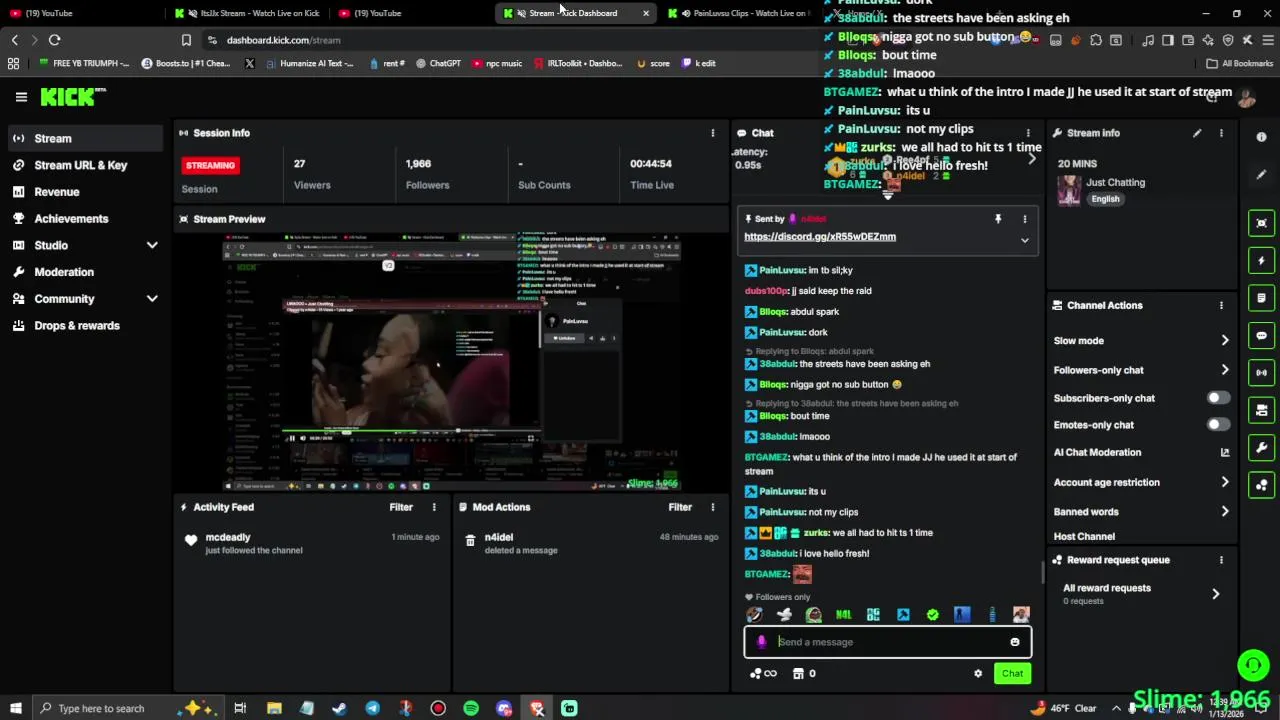Toggle lightning bolt widget in right rail
This screenshot has width=1280, height=720.
point(1261,261)
